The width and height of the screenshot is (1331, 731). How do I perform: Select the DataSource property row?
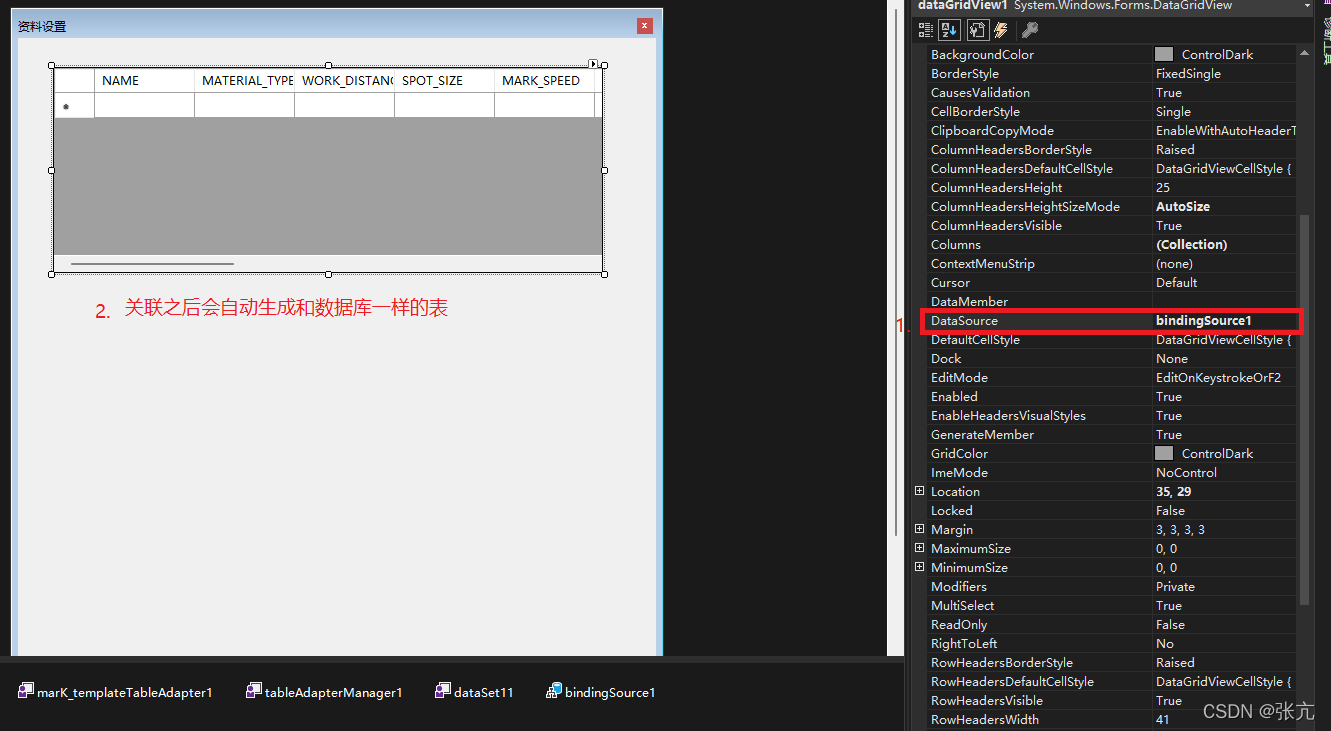1040,321
